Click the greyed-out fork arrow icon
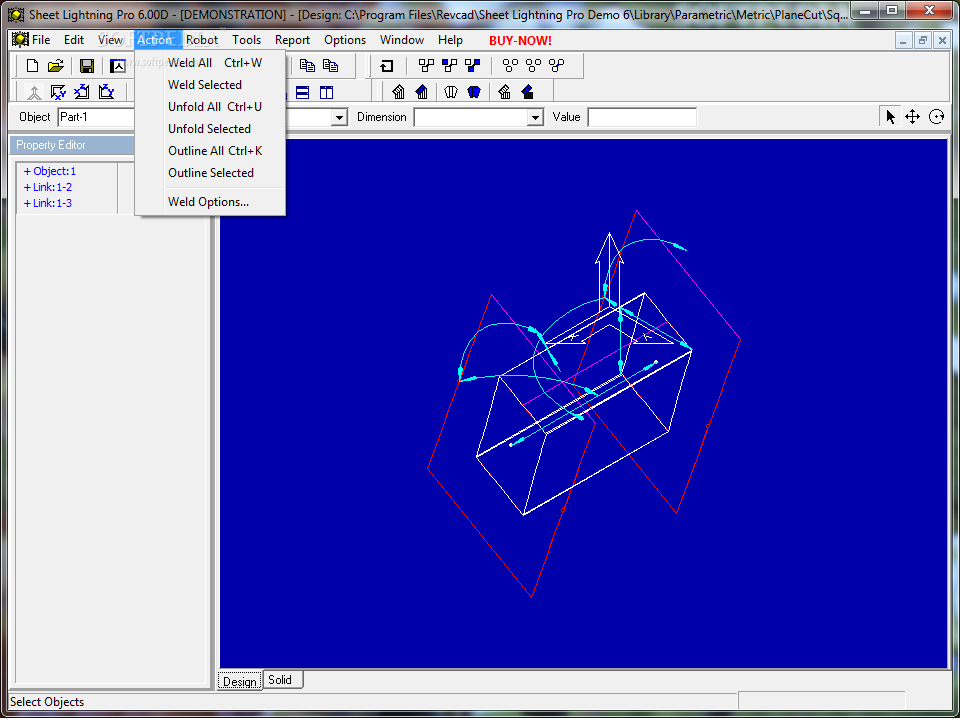 tap(36, 92)
